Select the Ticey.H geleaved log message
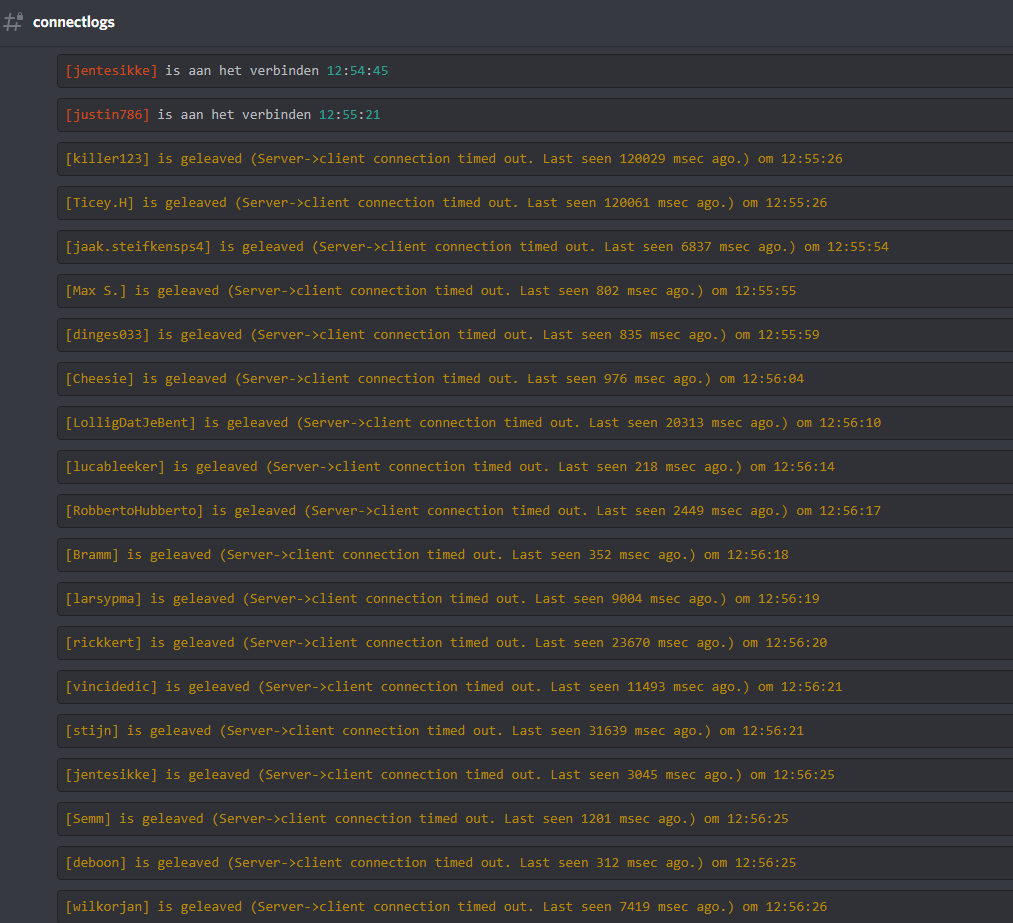Screen dimensions: 1013x923 [x=446, y=203]
